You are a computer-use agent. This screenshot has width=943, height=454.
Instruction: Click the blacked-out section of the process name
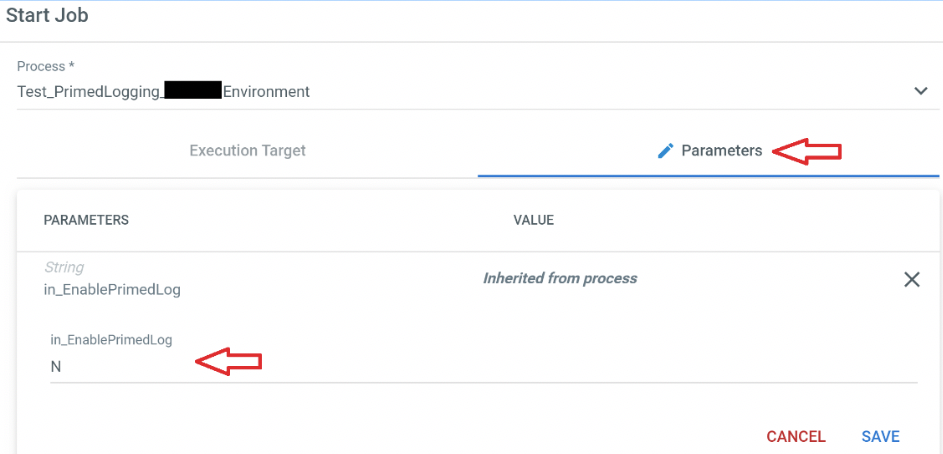click(193, 91)
